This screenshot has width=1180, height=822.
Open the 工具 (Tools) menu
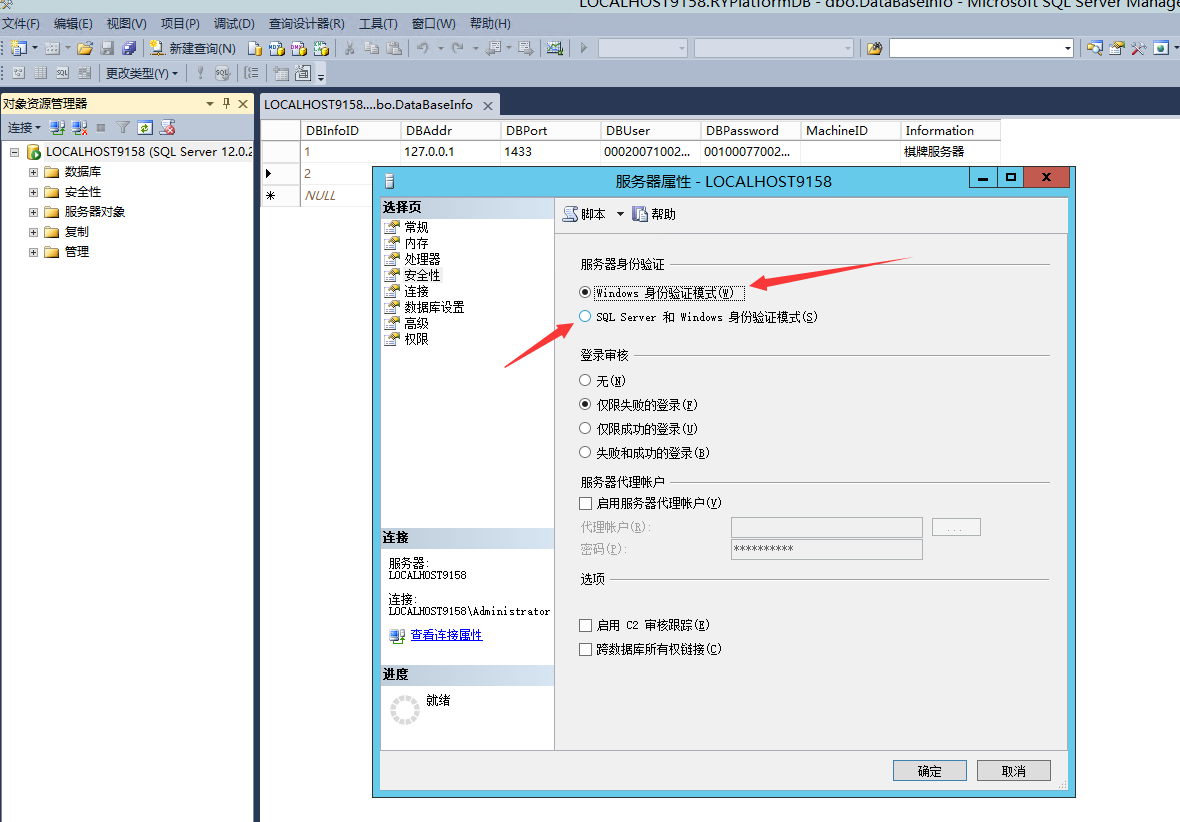pos(378,23)
